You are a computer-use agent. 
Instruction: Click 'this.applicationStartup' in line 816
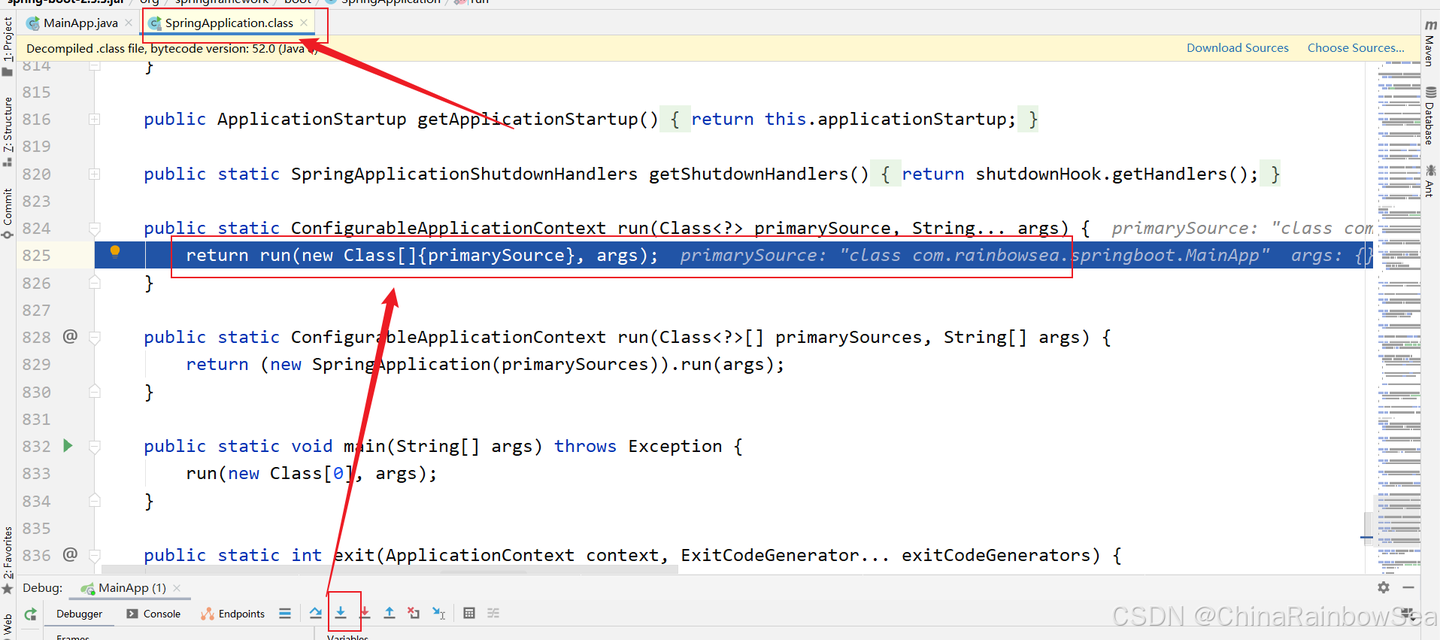point(886,119)
